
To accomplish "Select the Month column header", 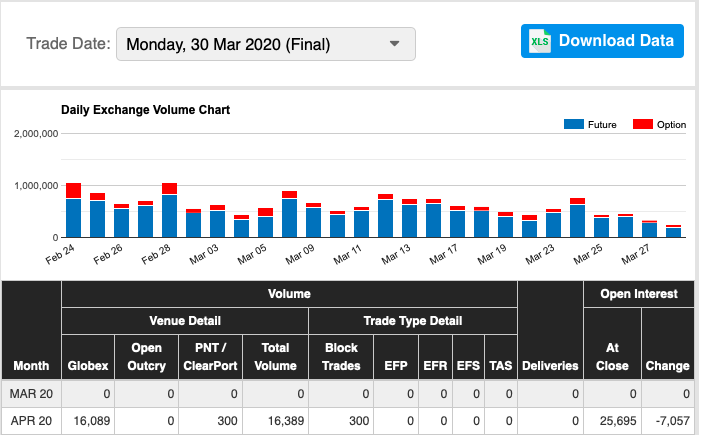I will [x=31, y=365].
